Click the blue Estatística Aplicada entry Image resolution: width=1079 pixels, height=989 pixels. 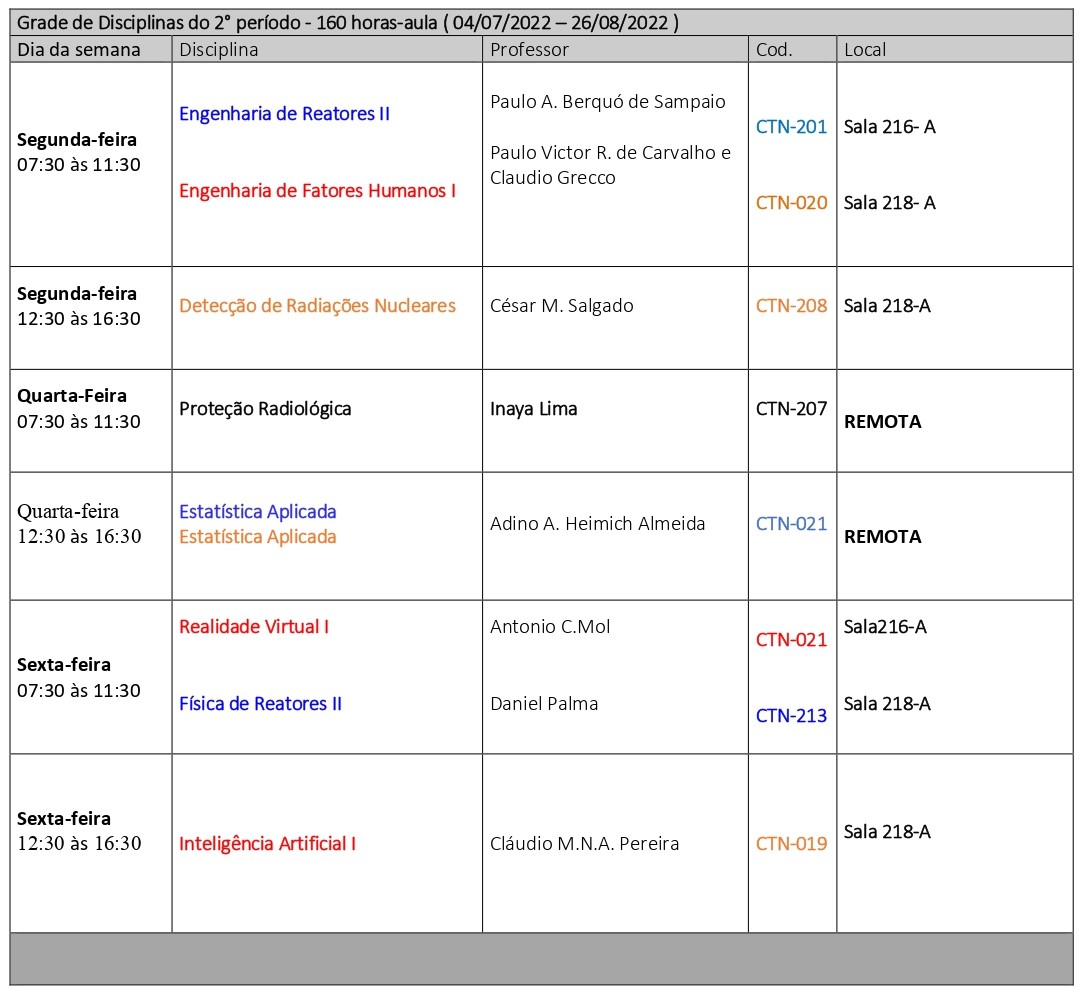click(257, 511)
